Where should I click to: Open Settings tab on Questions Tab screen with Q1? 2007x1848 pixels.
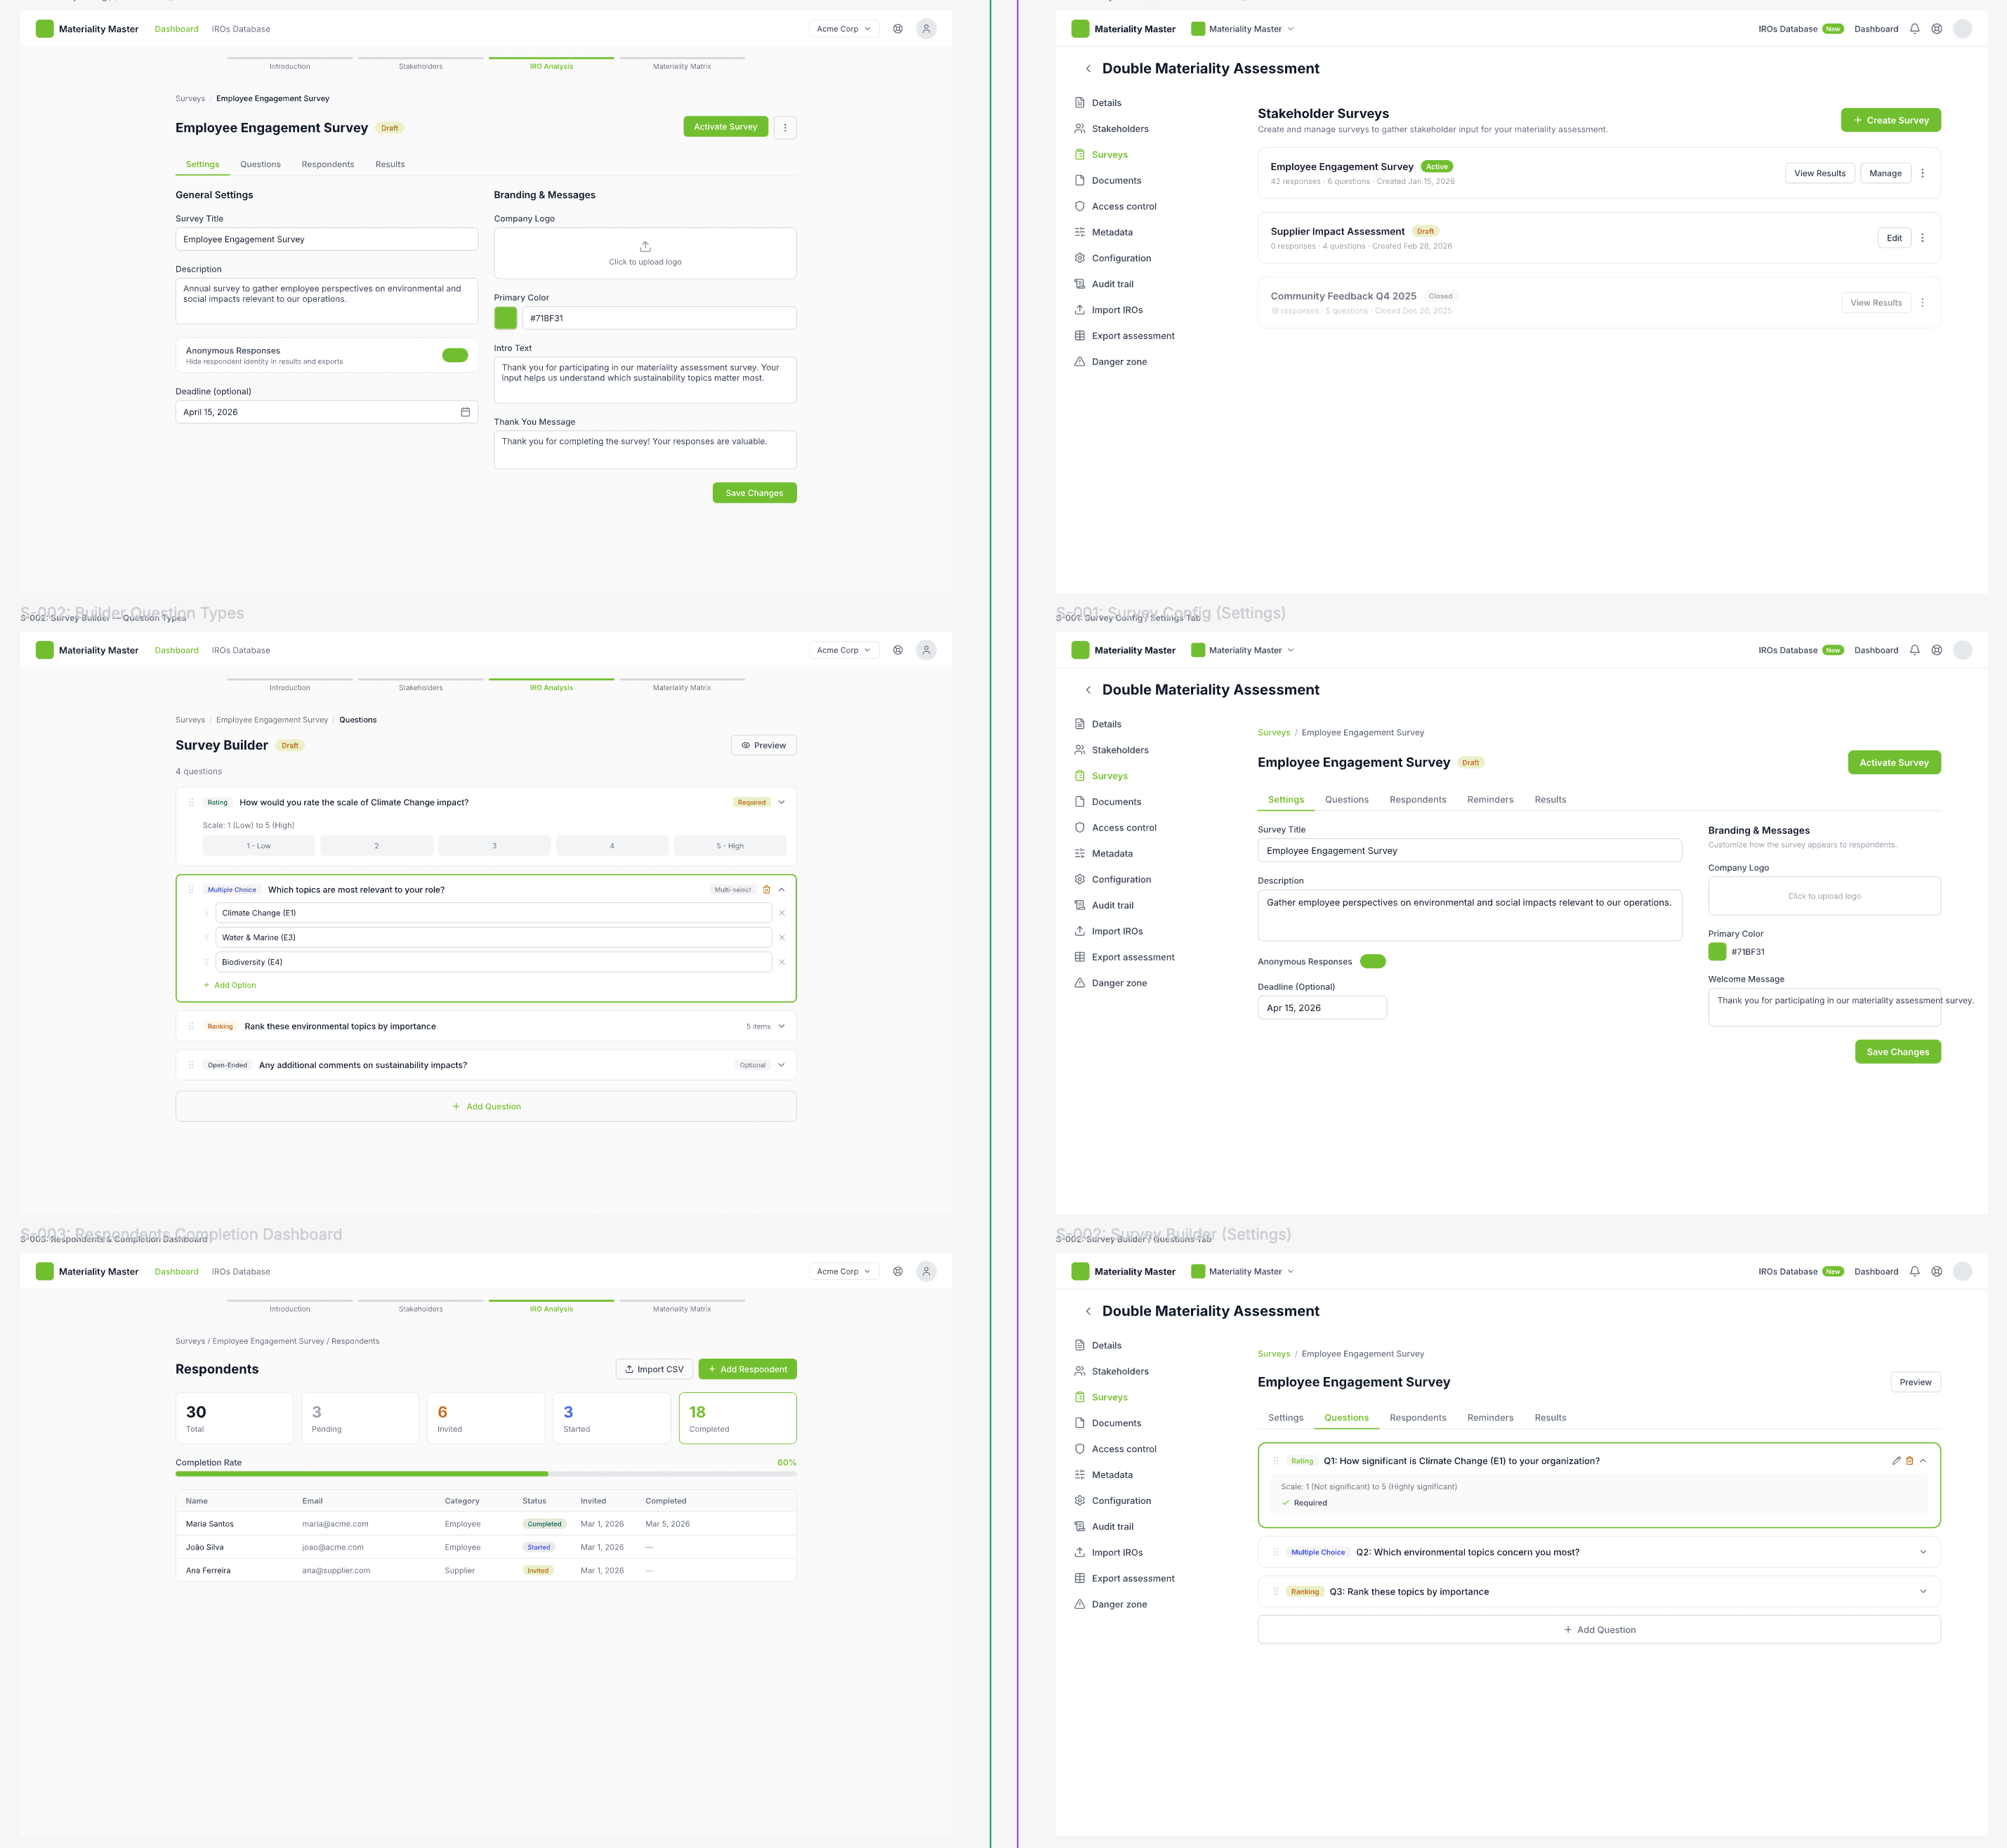click(x=1285, y=1417)
